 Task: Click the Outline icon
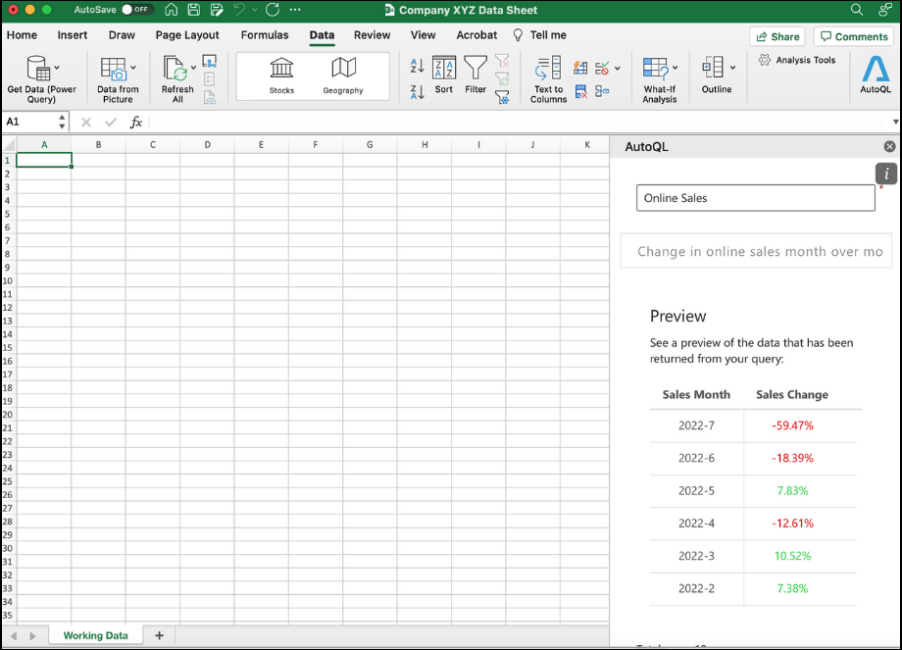713,67
